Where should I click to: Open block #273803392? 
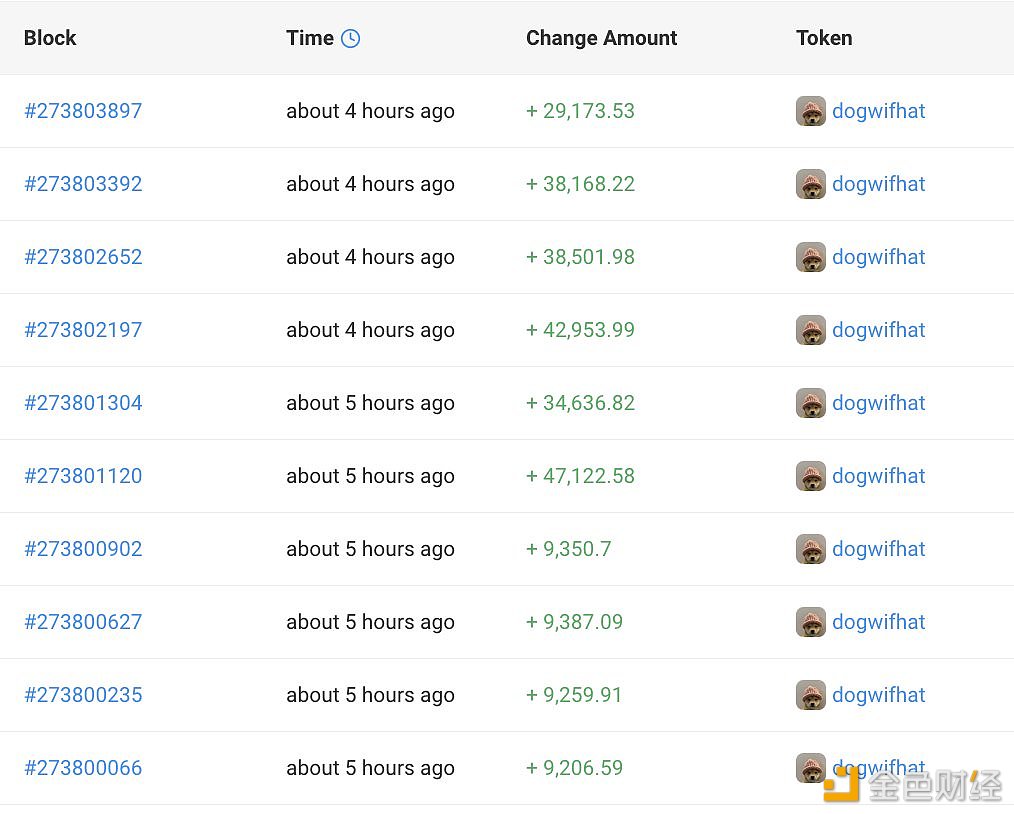(x=83, y=184)
